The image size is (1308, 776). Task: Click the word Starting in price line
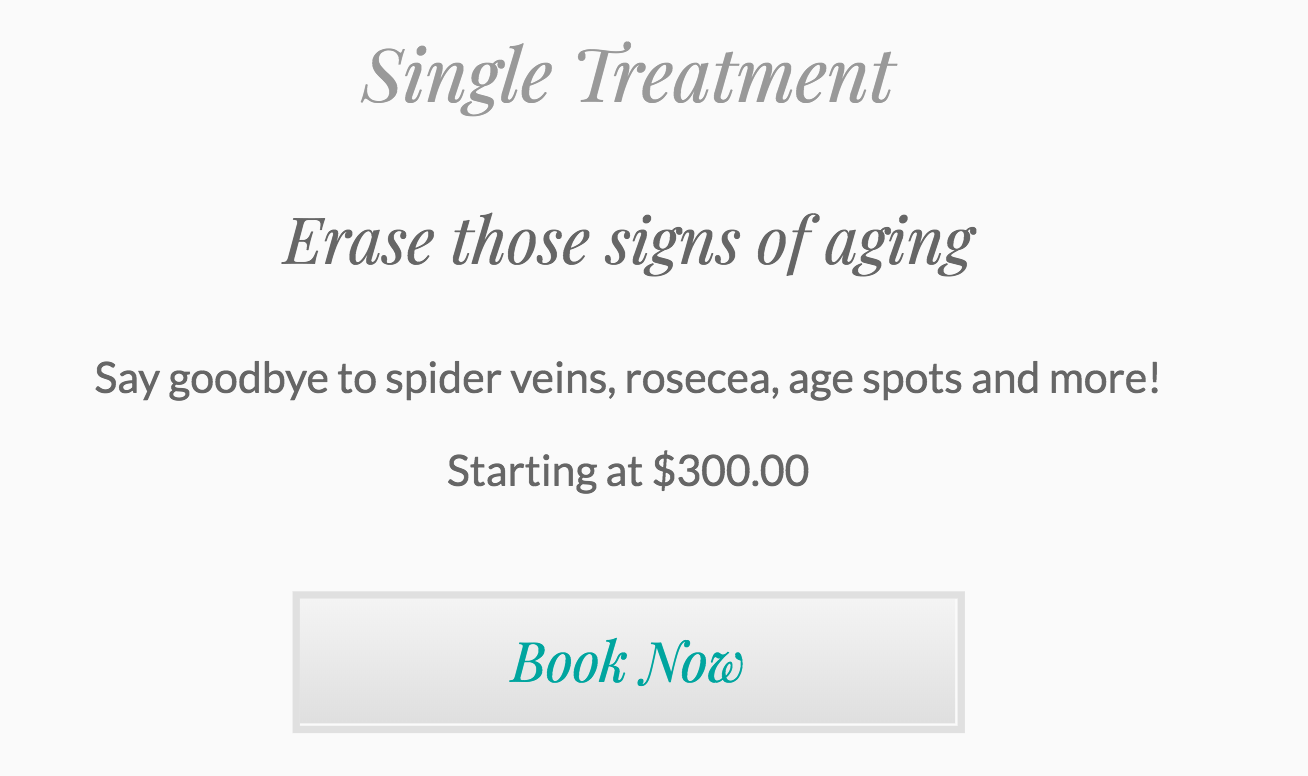(520, 472)
